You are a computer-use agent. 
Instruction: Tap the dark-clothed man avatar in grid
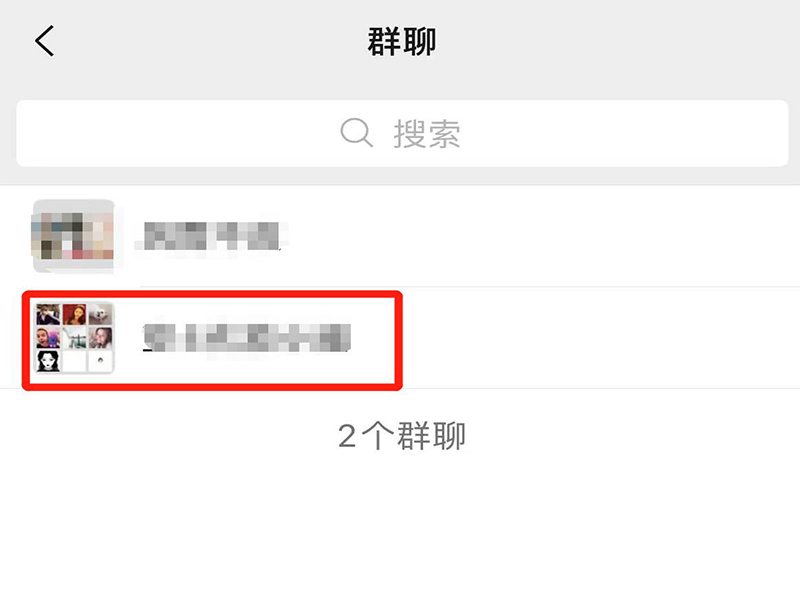point(48,314)
